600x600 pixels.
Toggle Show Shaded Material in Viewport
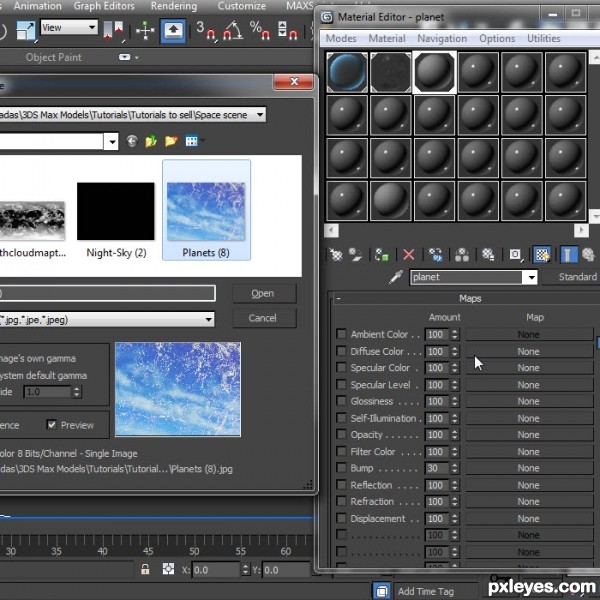click(x=542, y=254)
